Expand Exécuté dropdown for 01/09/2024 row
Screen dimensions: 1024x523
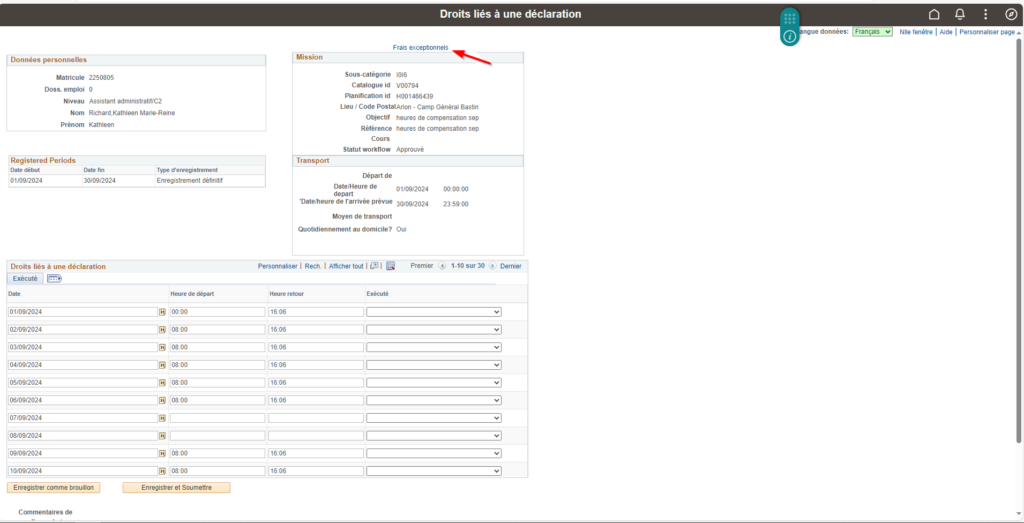point(434,312)
